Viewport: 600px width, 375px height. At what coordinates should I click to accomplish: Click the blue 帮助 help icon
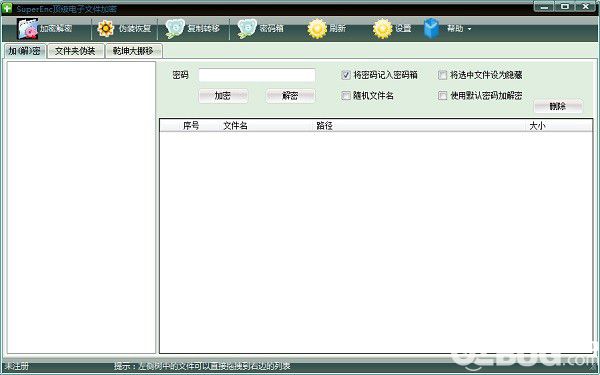click(x=432, y=29)
